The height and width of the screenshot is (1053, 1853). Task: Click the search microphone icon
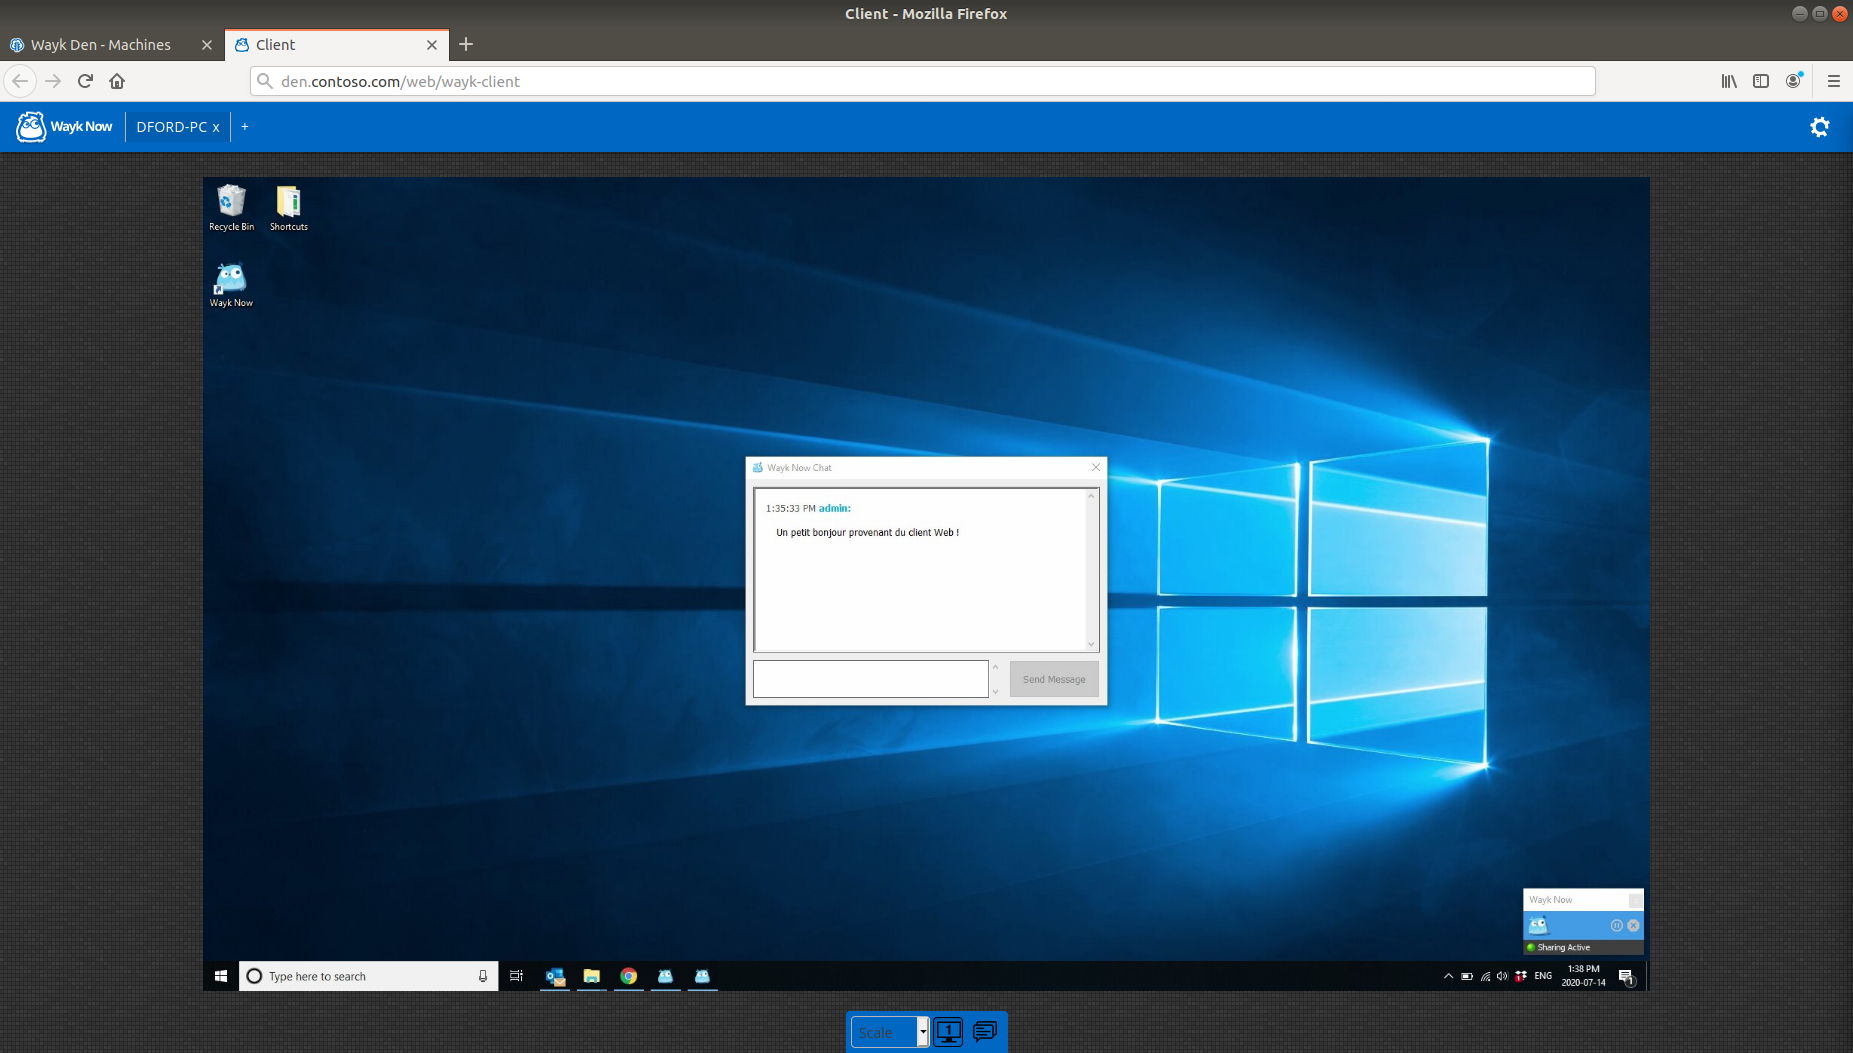coord(482,976)
